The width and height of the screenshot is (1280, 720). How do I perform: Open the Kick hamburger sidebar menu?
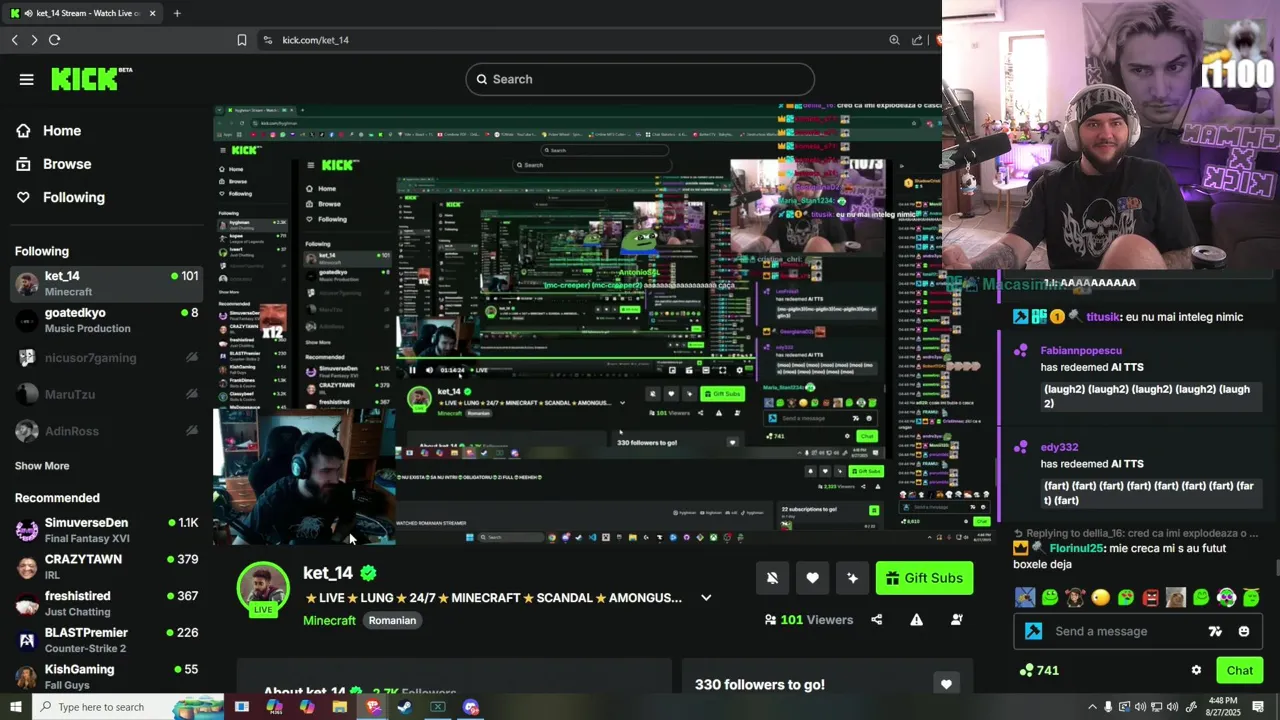pyautogui.click(x=27, y=79)
